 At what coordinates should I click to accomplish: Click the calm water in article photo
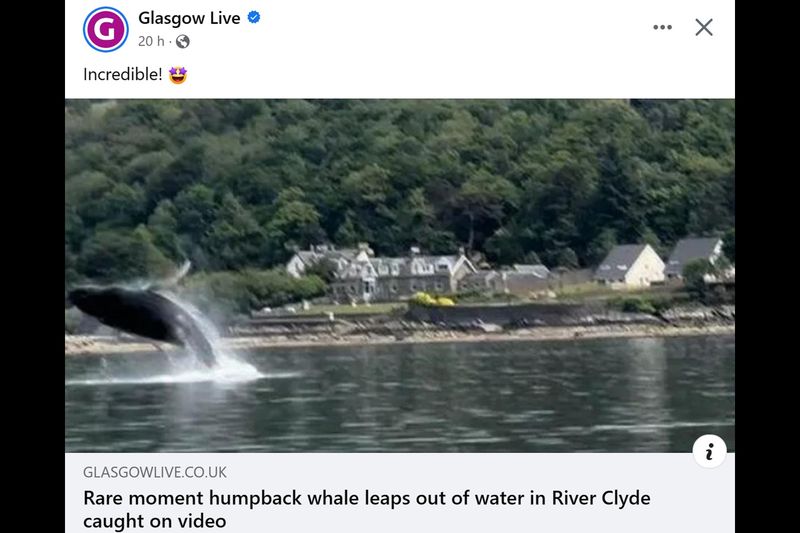(x=459, y=398)
